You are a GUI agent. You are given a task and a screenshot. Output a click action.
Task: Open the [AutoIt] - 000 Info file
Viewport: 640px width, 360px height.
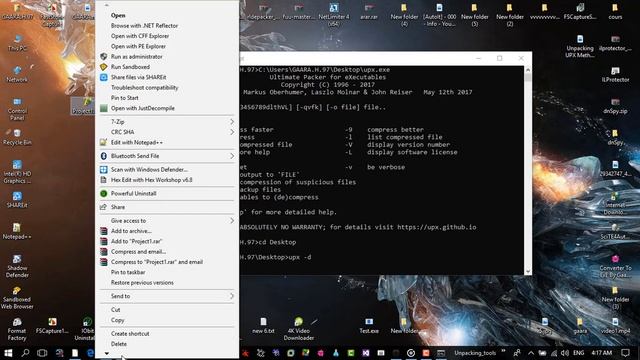pos(440,15)
